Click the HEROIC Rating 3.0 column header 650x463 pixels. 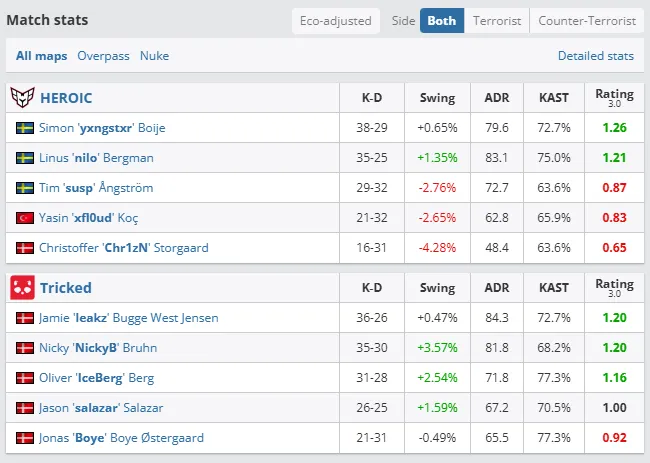pyautogui.click(x=614, y=98)
